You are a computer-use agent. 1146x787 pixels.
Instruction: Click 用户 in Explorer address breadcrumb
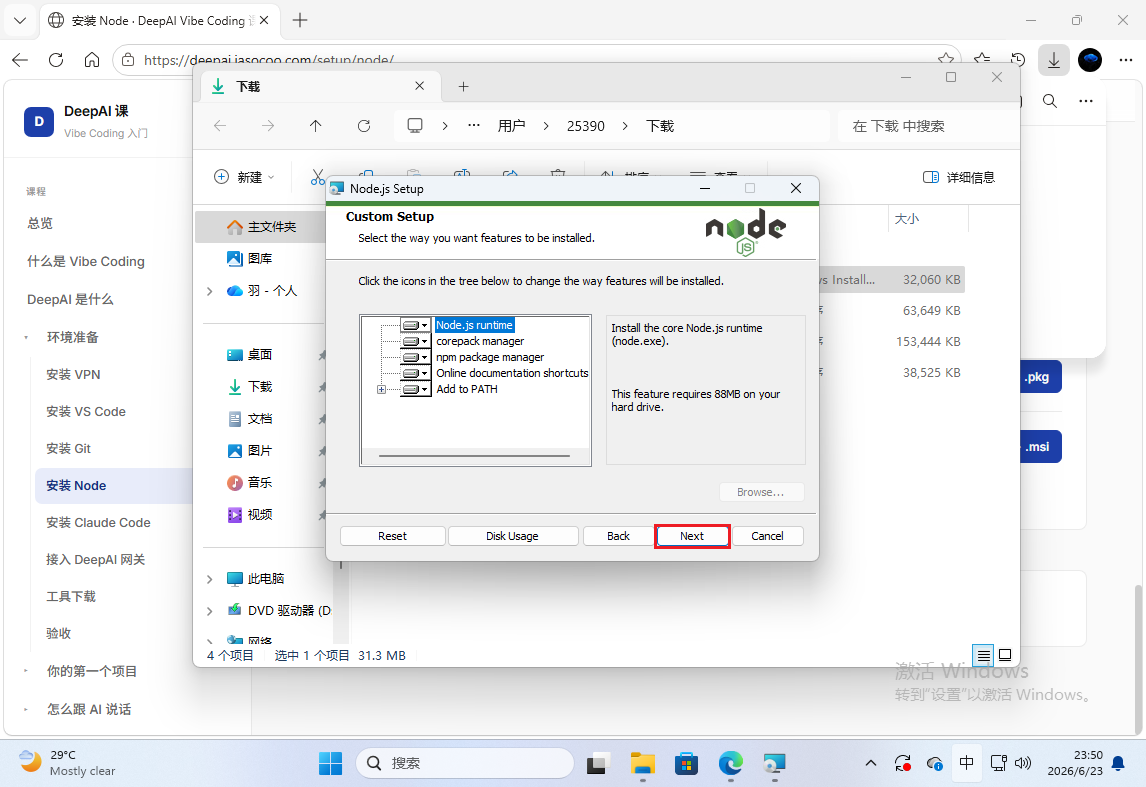[512, 126]
